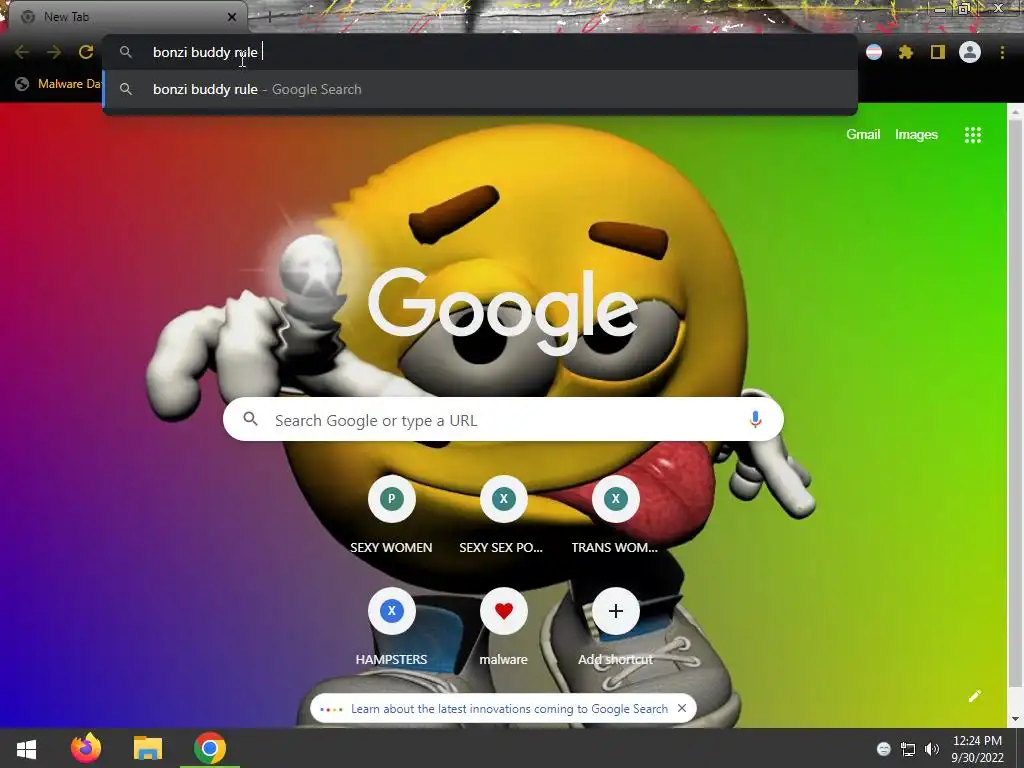This screenshot has height=768, width=1024.
Task: Open the Gmail link
Action: coord(863,135)
